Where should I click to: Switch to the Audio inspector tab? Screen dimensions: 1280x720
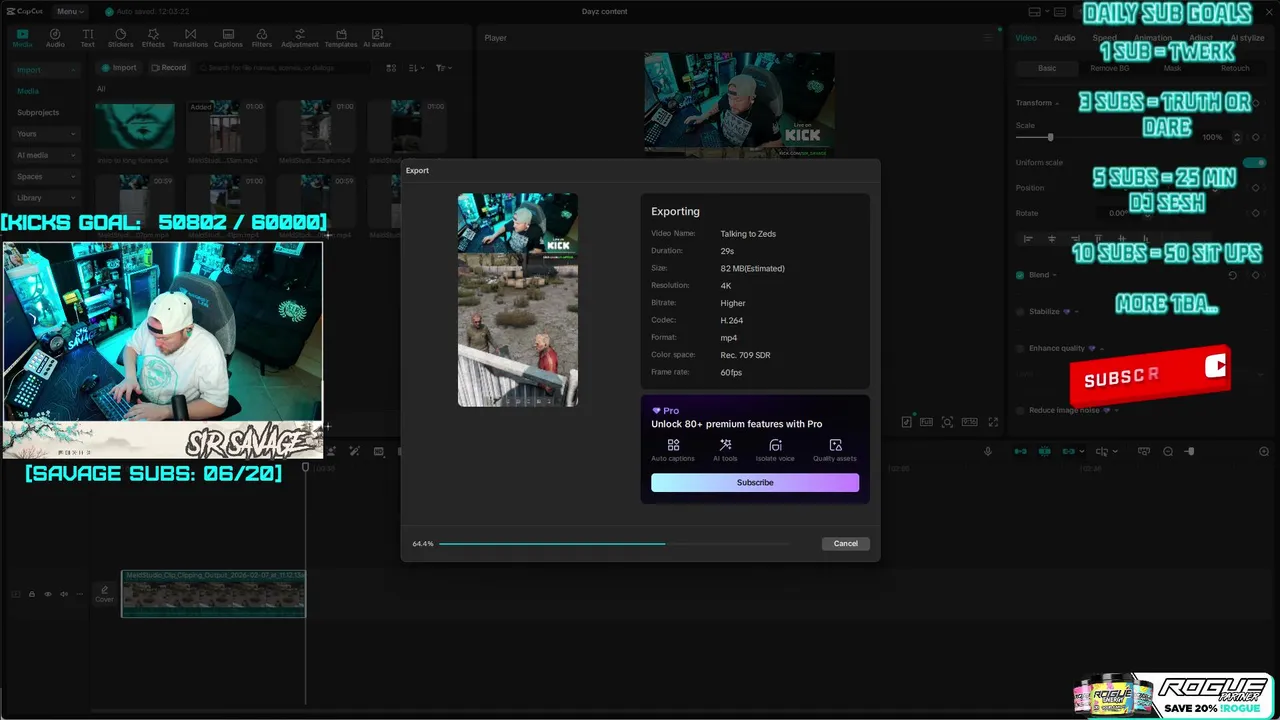1064,38
